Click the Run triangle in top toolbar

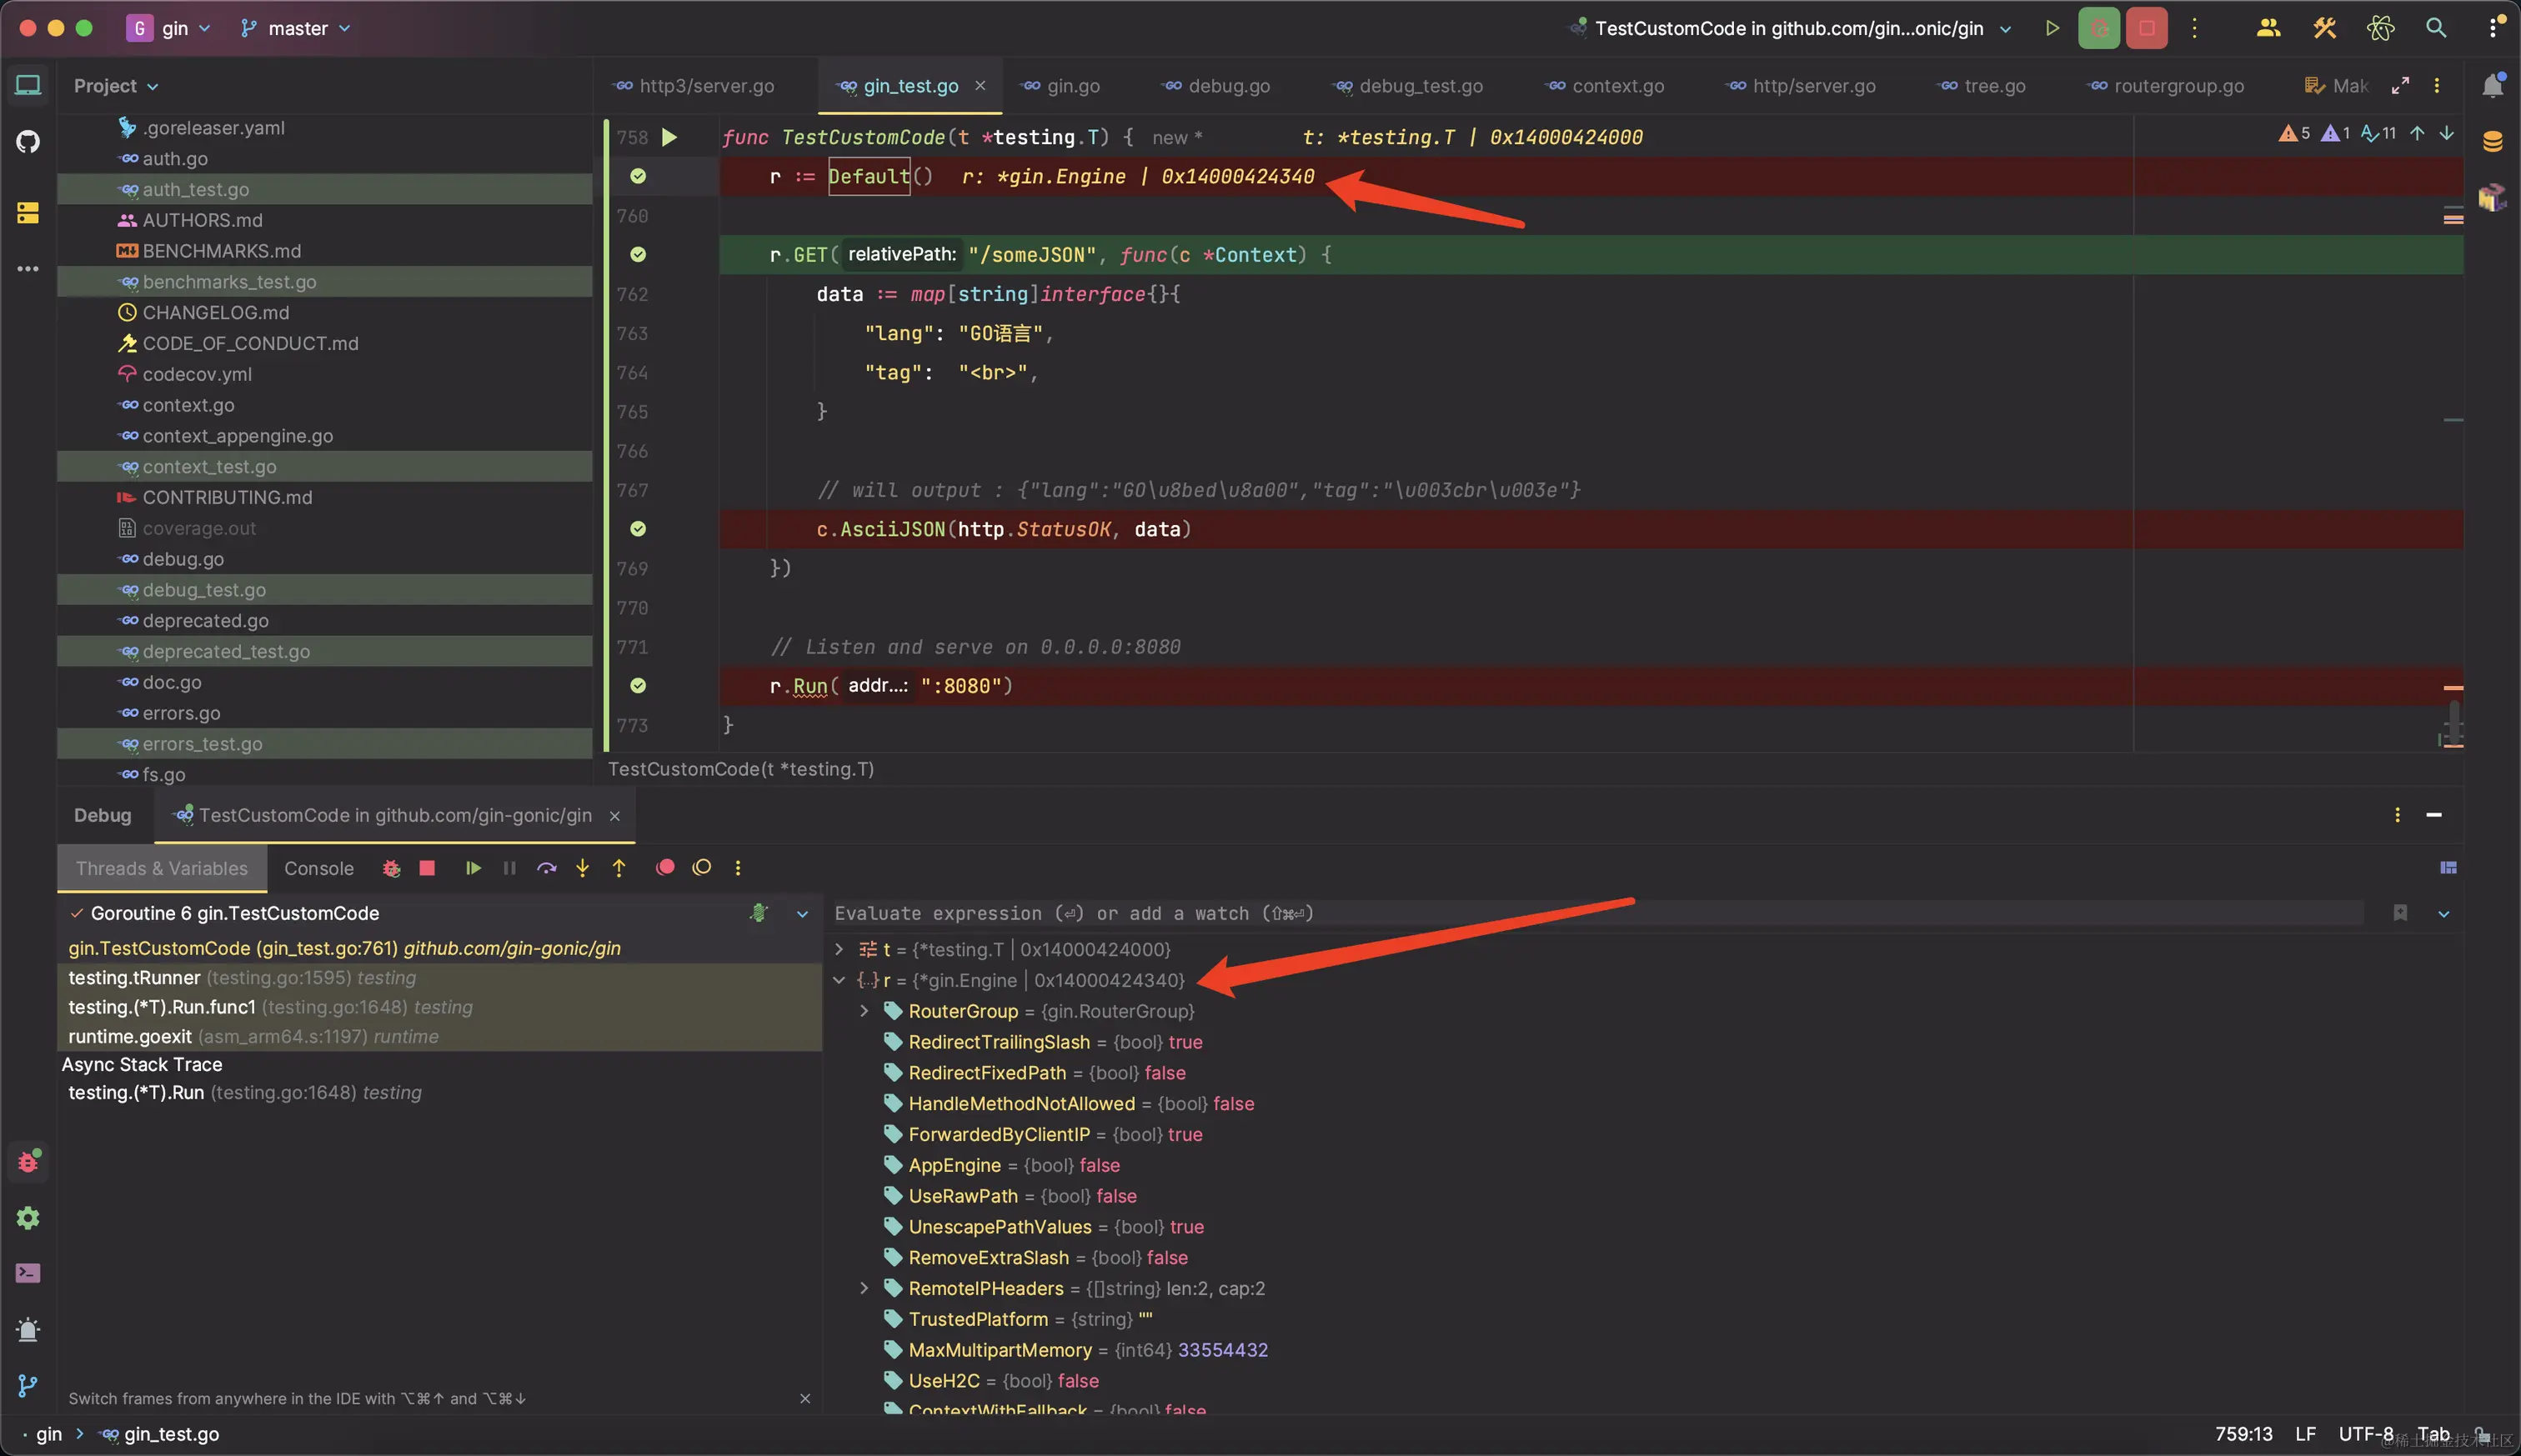pyautogui.click(x=2052, y=28)
